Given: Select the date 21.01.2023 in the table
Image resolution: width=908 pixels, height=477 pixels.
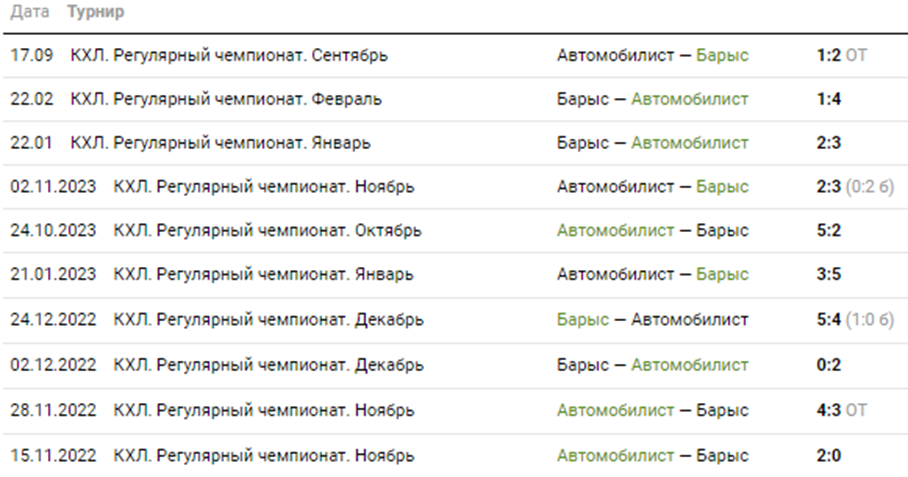Looking at the screenshot, I should 53,275.
